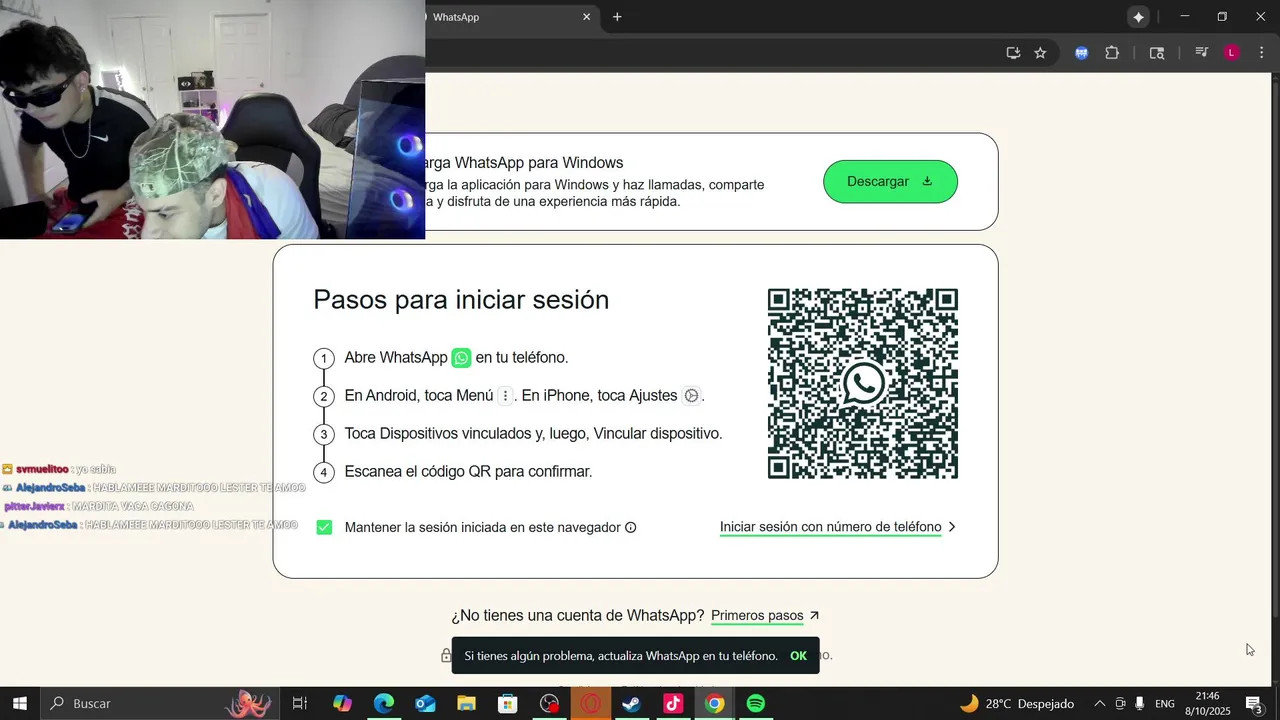
Task: Close the WhatsApp browser tab
Action: tap(586, 17)
